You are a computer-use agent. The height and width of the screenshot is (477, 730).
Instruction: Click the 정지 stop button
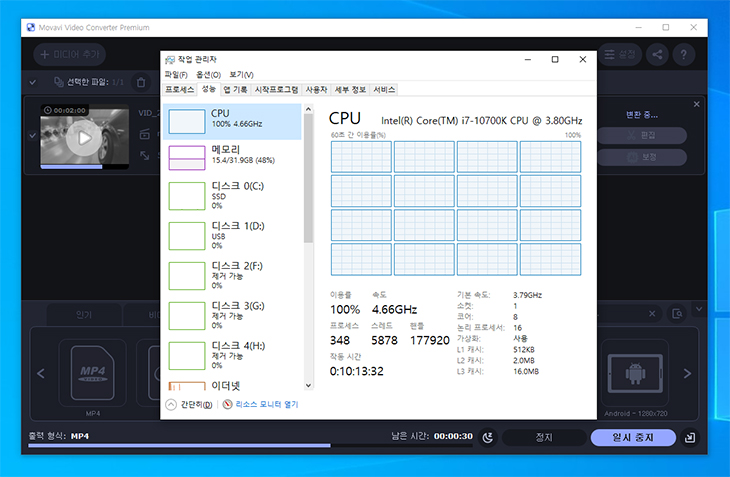[x=544, y=437]
